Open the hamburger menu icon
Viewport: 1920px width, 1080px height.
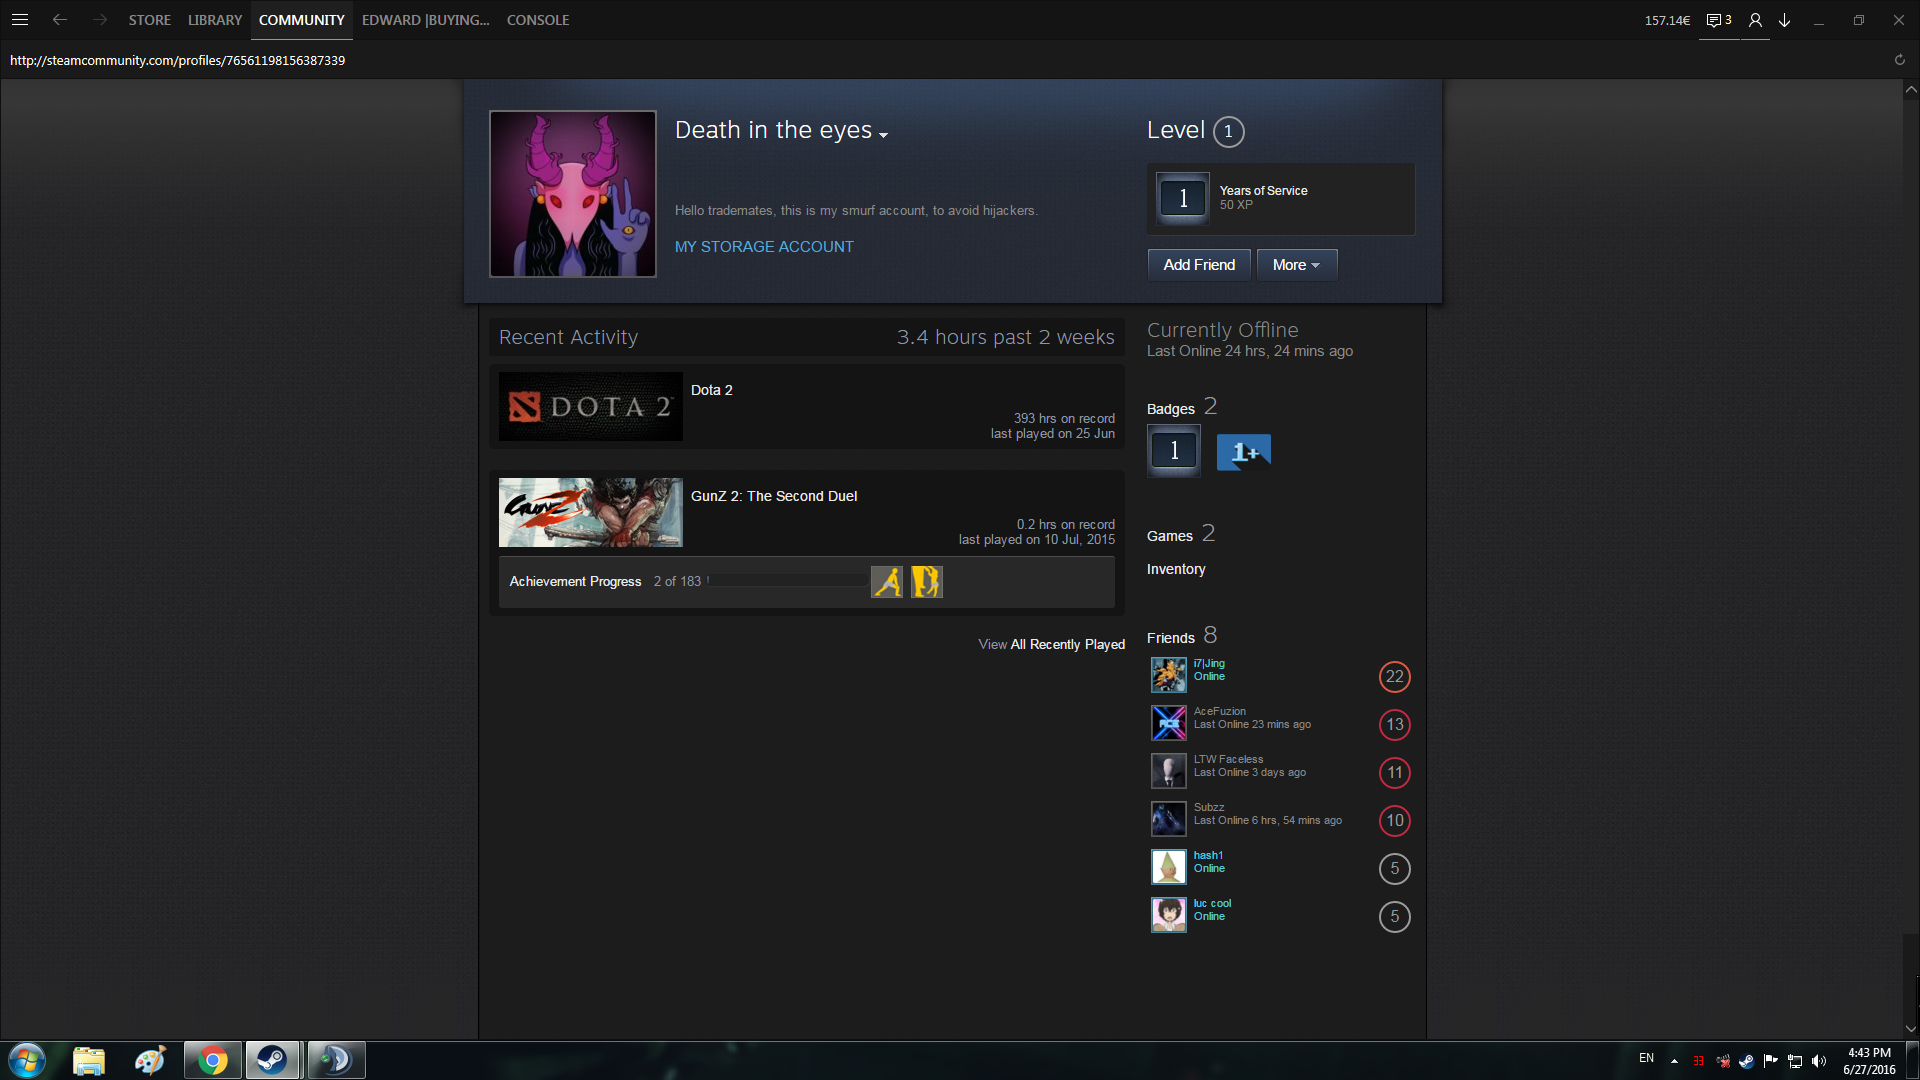tap(19, 20)
